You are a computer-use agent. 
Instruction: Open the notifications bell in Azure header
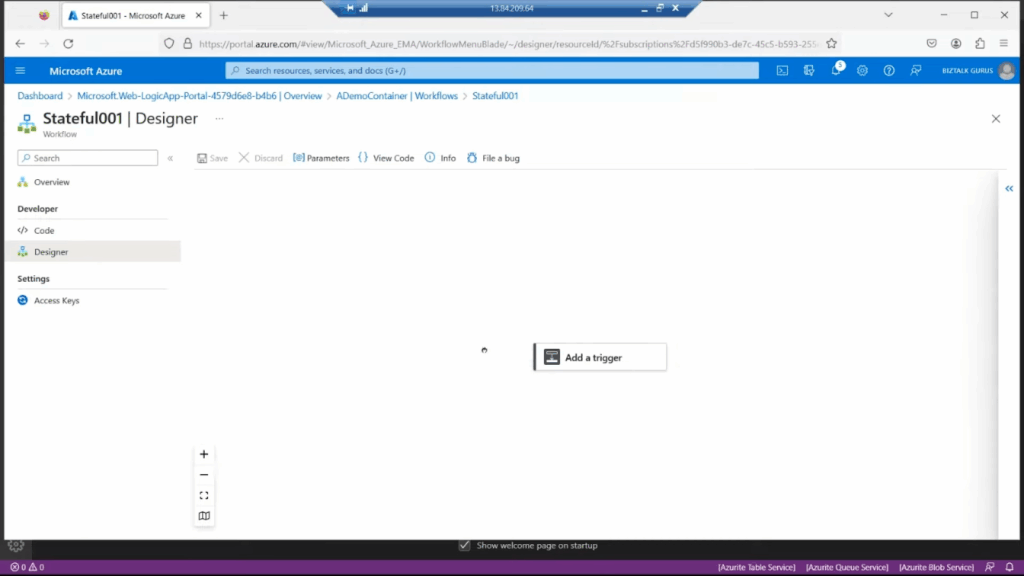point(836,70)
